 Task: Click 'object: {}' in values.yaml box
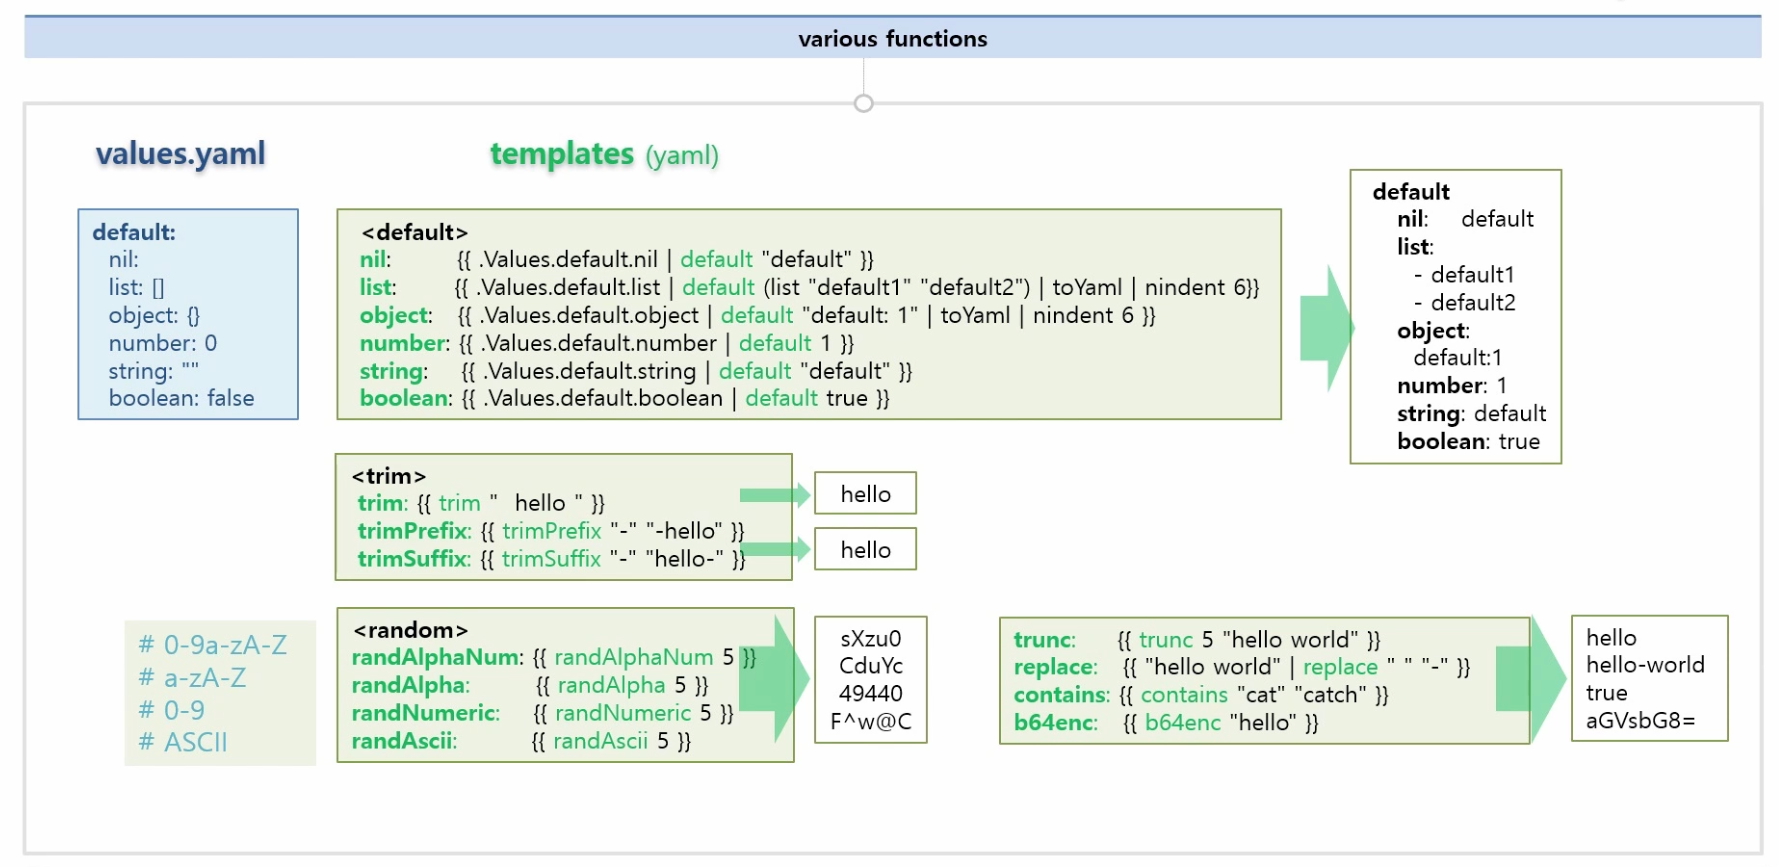coord(154,315)
